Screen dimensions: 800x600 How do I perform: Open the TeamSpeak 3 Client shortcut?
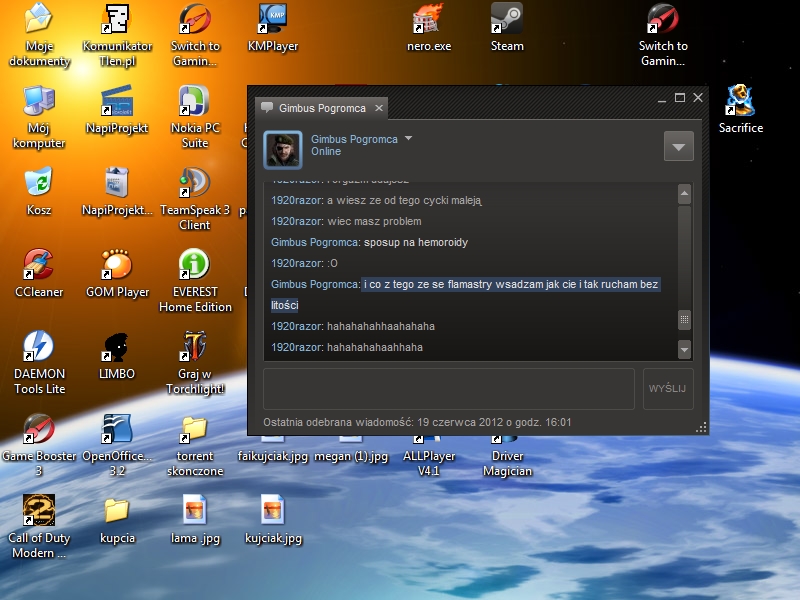pyautogui.click(x=194, y=183)
